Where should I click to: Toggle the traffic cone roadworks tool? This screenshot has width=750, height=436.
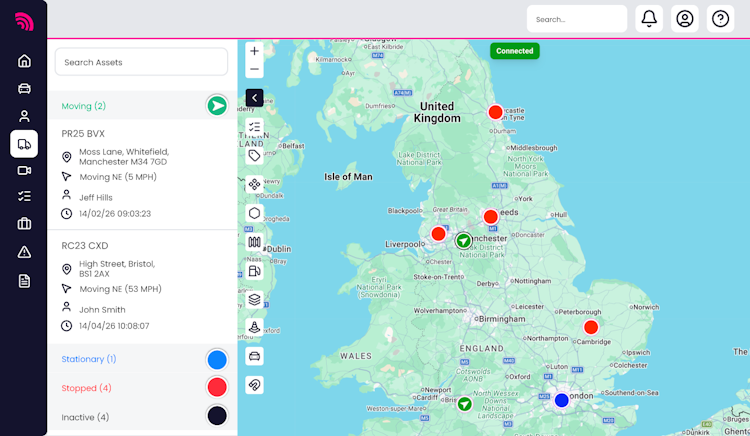tap(254, 327)
